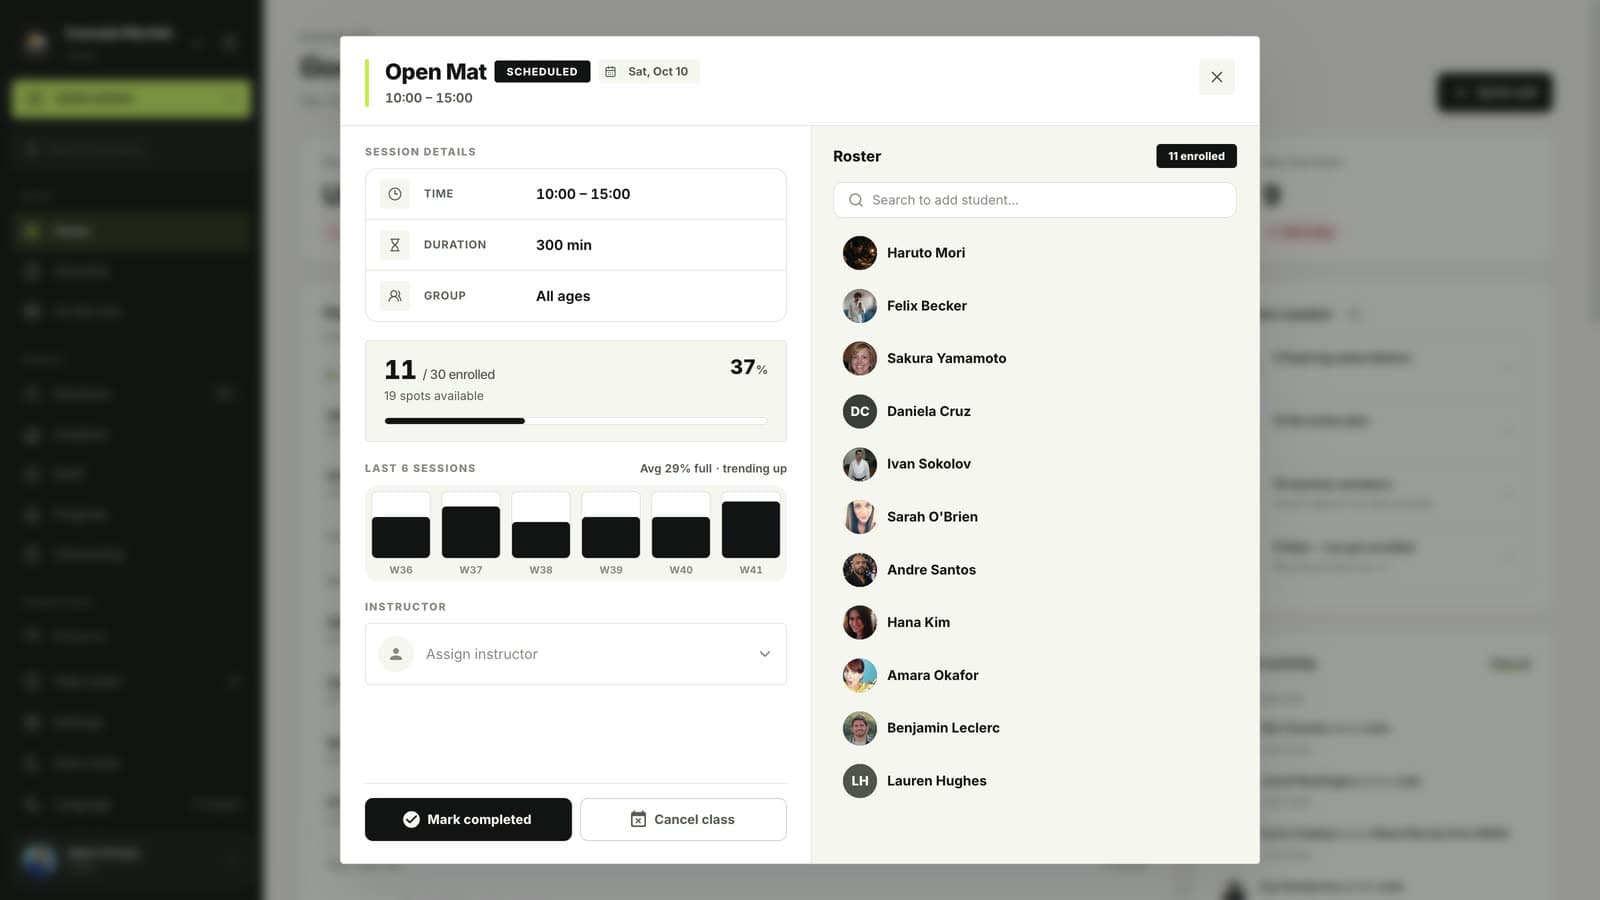Open Felix Becker's avatar
This screenshot has height=900, width=1600.
click(860, 306)
